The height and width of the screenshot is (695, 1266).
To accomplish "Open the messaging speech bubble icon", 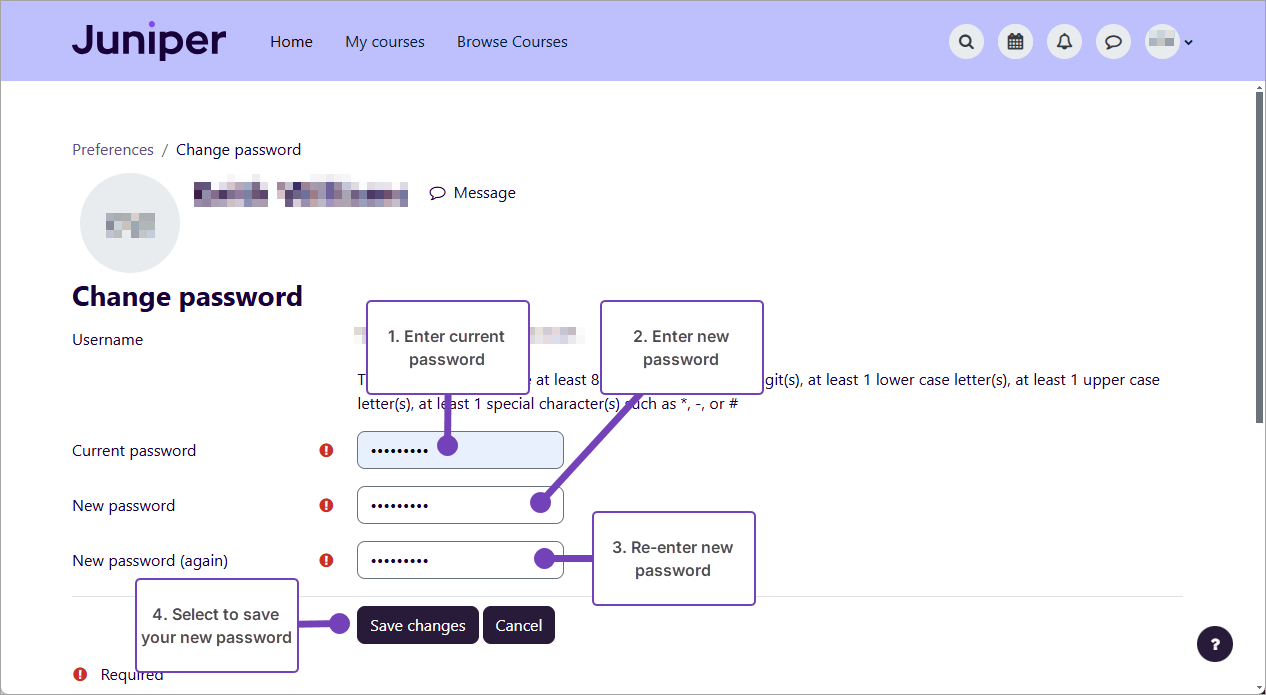I will (1113, 42).
